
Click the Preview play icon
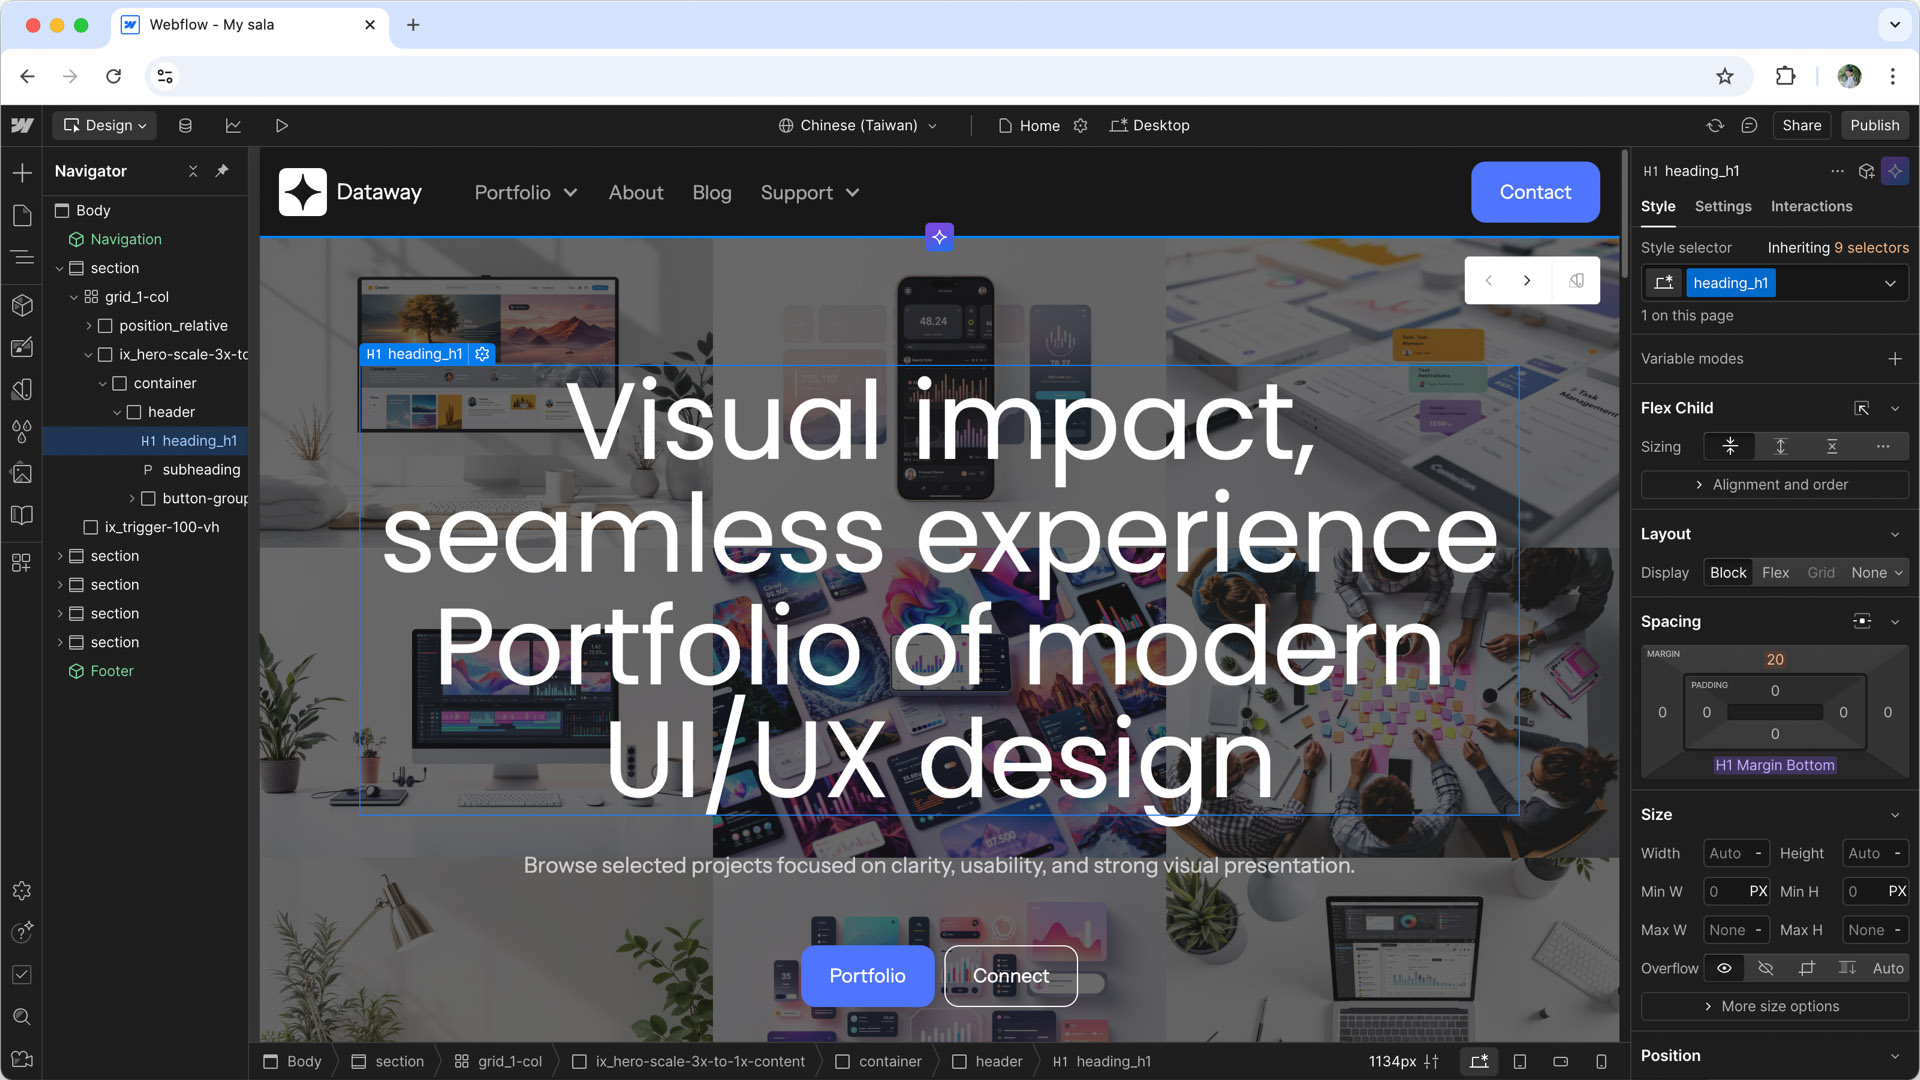282,126
